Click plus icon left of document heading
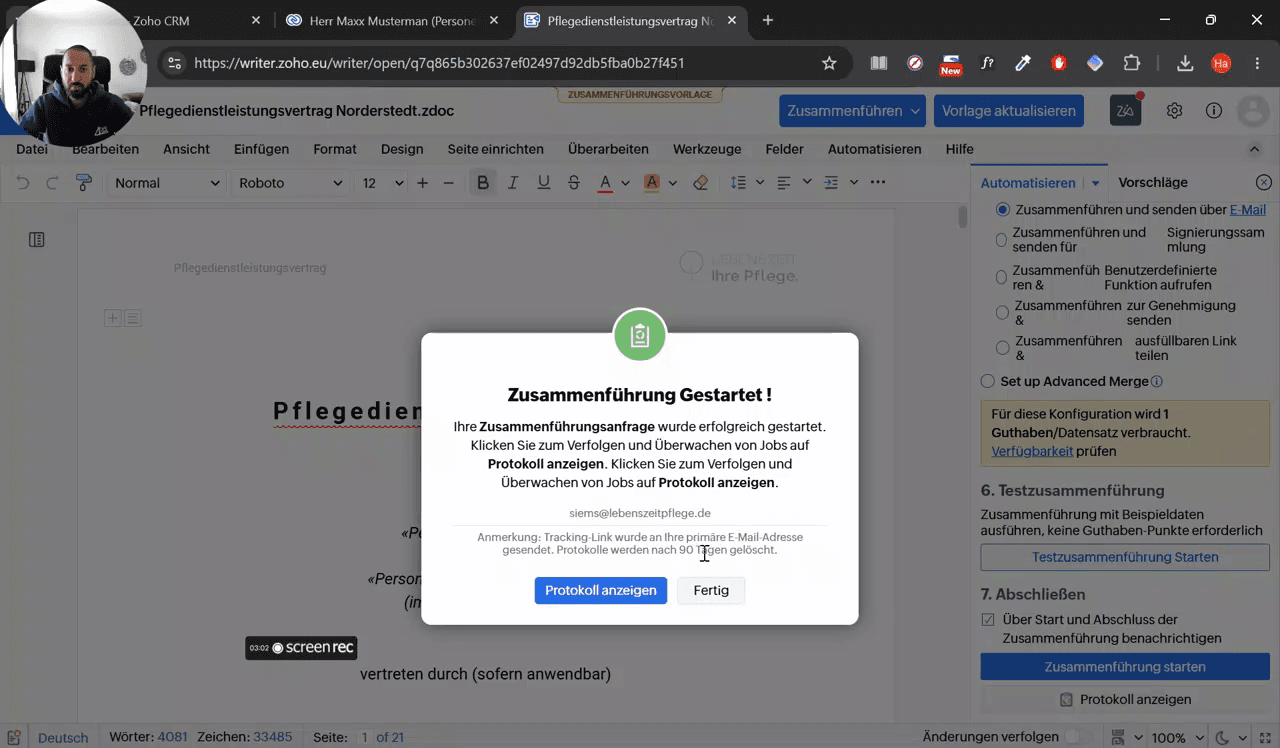This screenshot has width=1280, height=748. coord(113,318)
